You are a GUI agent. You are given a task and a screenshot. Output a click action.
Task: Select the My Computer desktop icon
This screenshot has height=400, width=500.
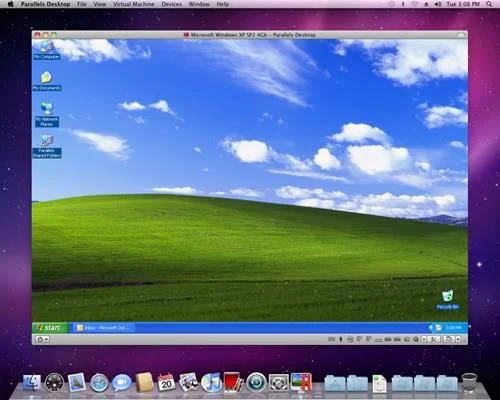pyautogui.click(x=47, y=50)
